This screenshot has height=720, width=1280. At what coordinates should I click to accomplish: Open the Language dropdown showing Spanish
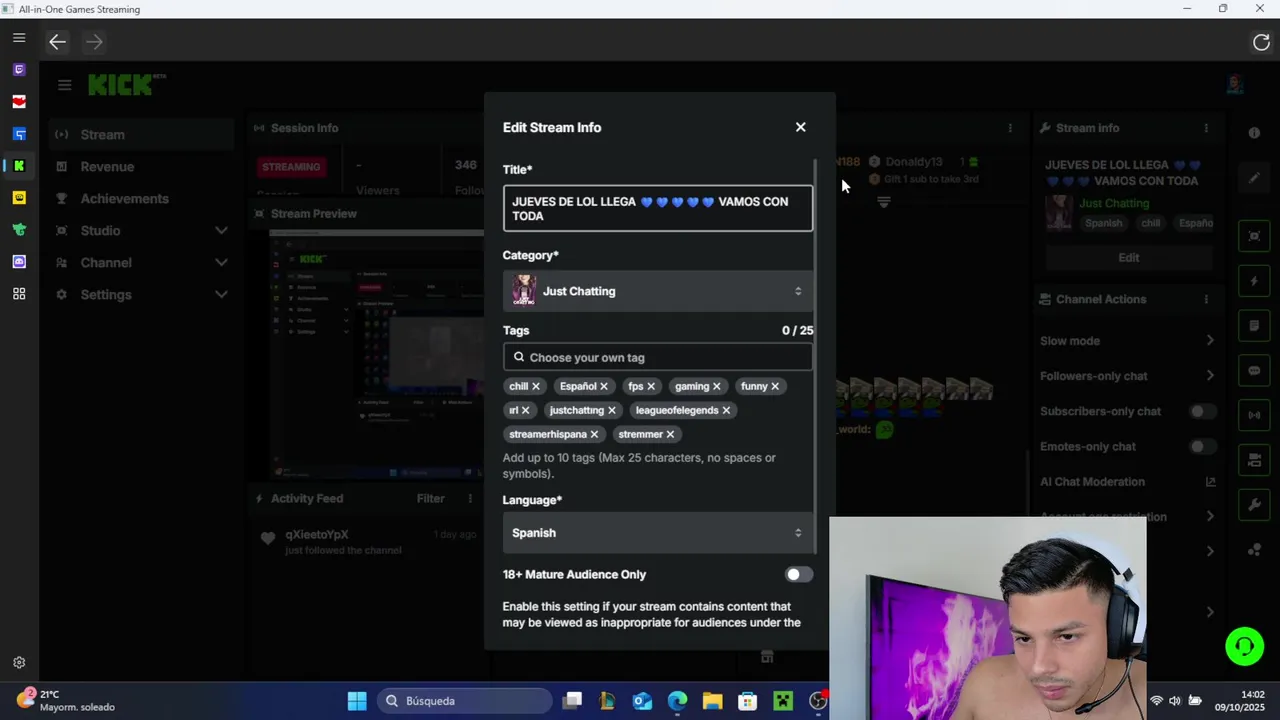pos(658,533)
